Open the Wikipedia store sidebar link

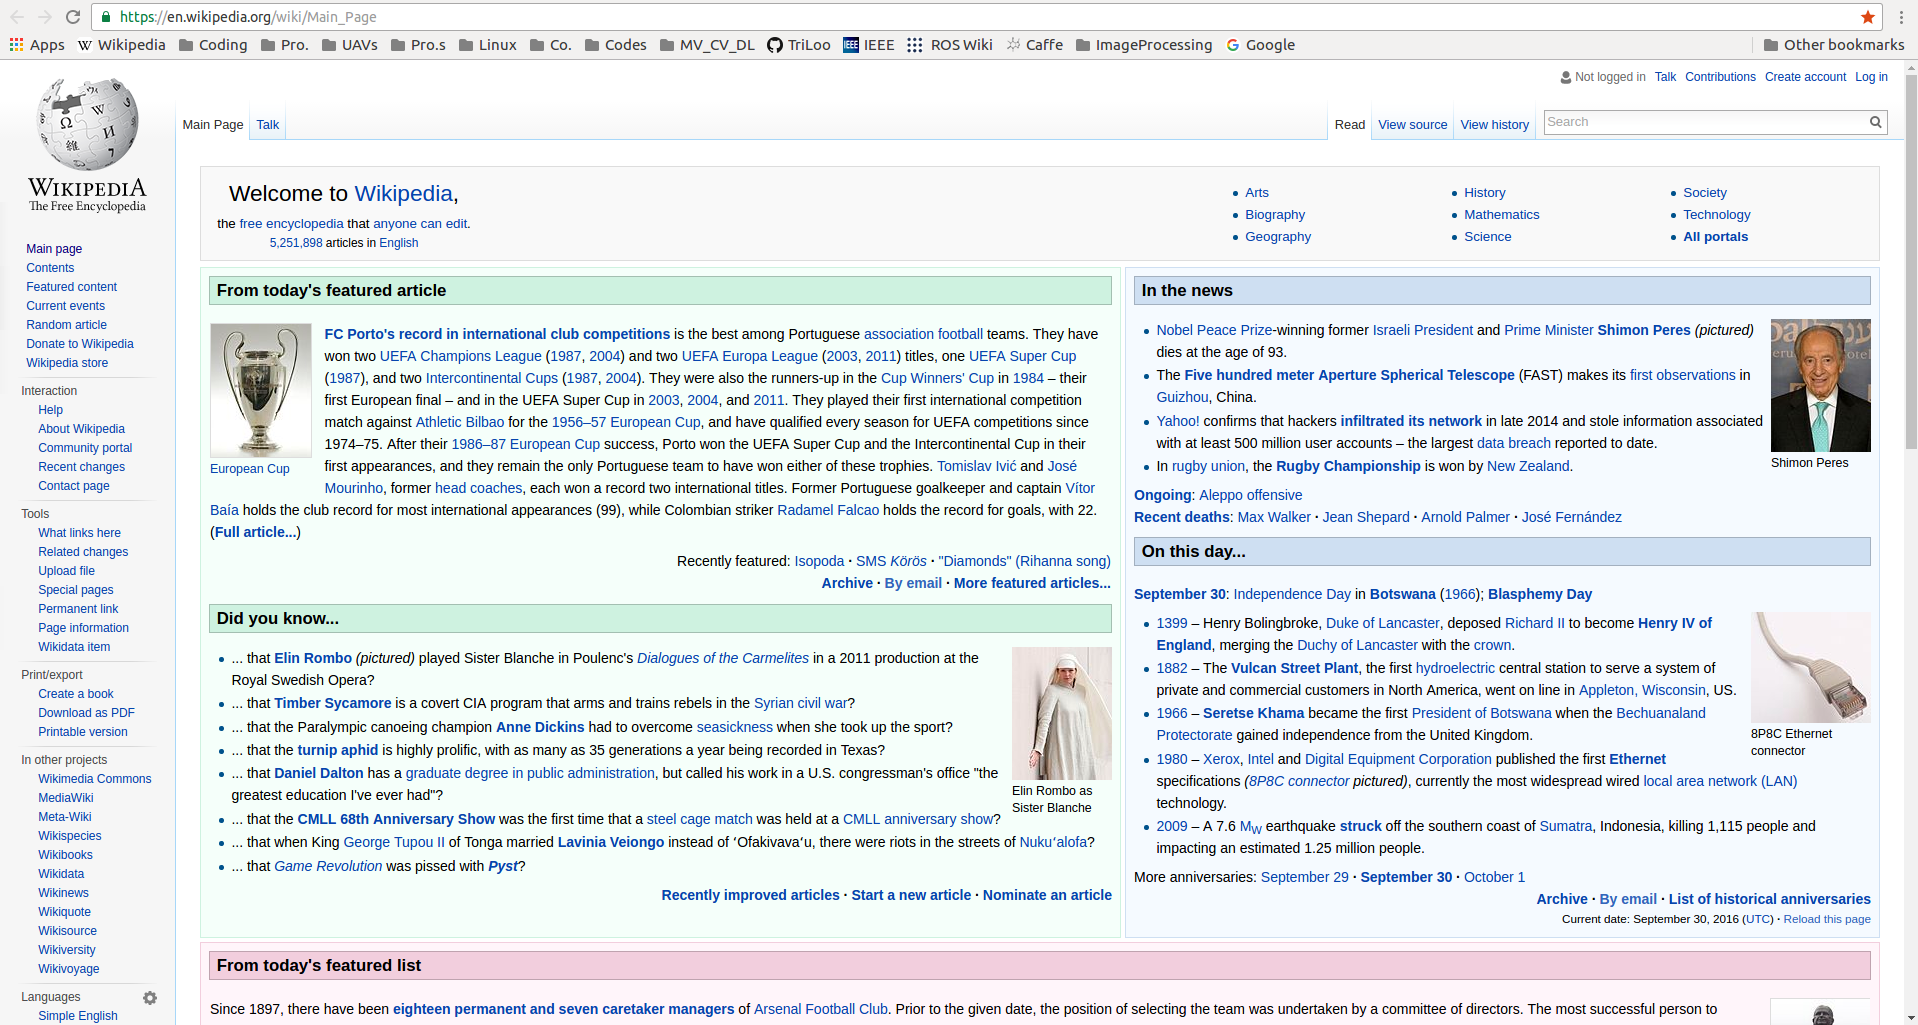pyautogui.click(x=67, y=363)
